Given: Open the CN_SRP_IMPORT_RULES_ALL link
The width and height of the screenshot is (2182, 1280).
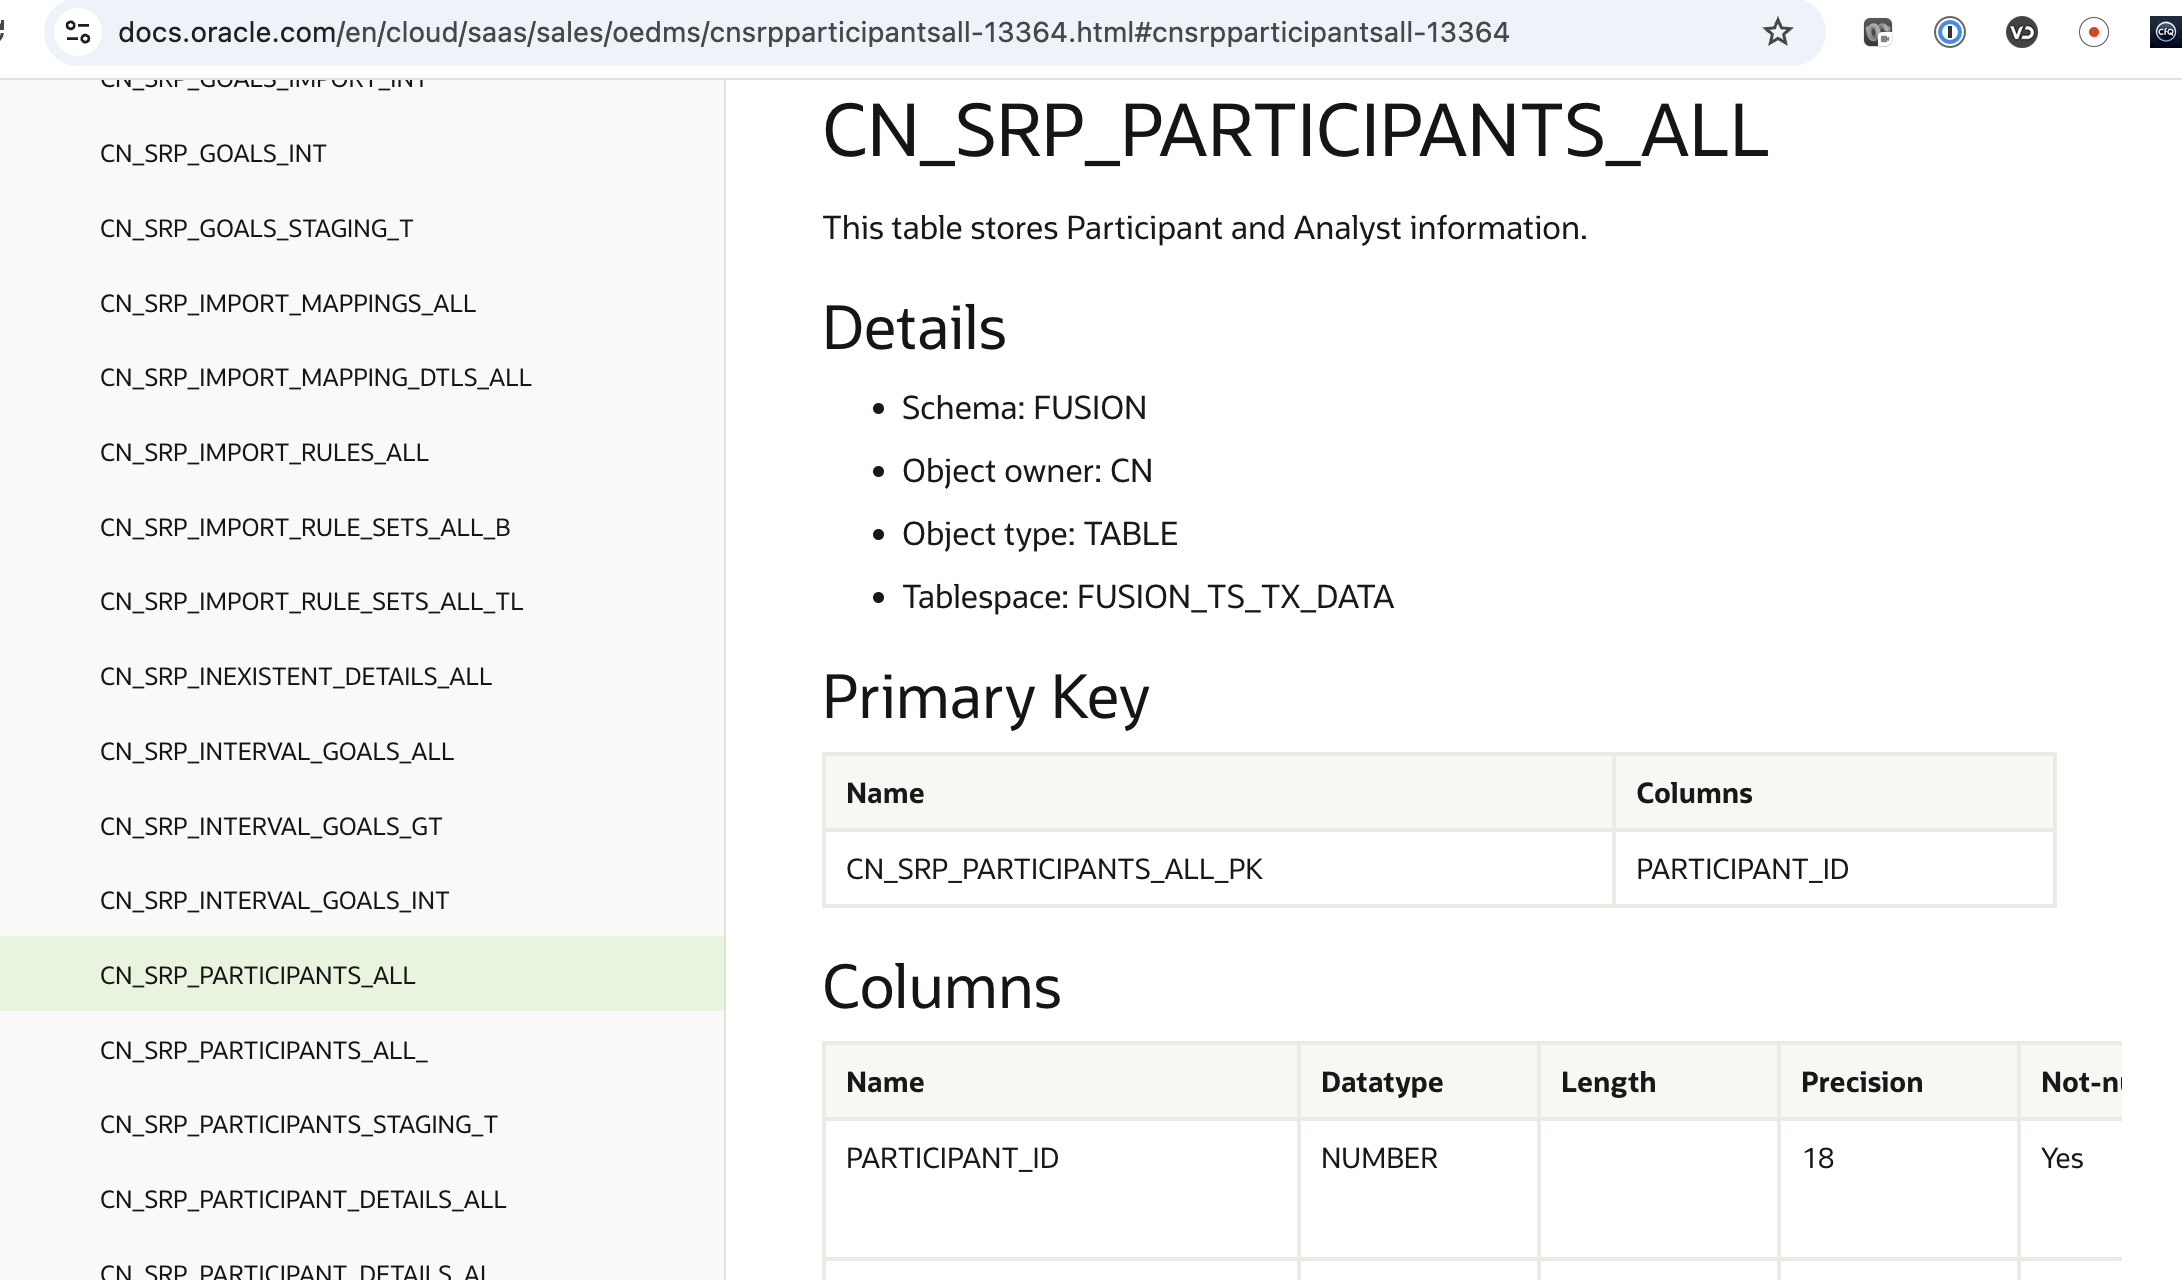Looking at the screenshot, I should pyautogui.click(x=264, y=452).
